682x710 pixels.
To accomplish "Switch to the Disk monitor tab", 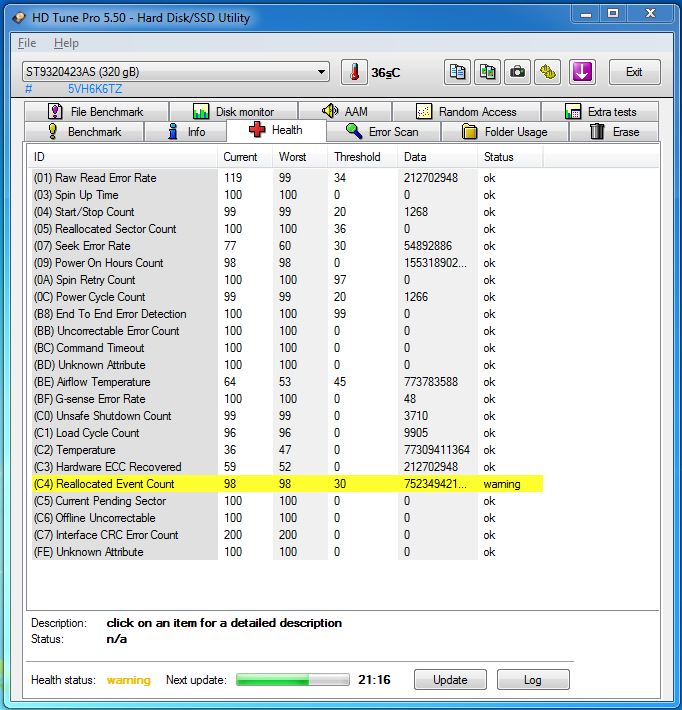I will pyautogui.click(x=234, y=111).
